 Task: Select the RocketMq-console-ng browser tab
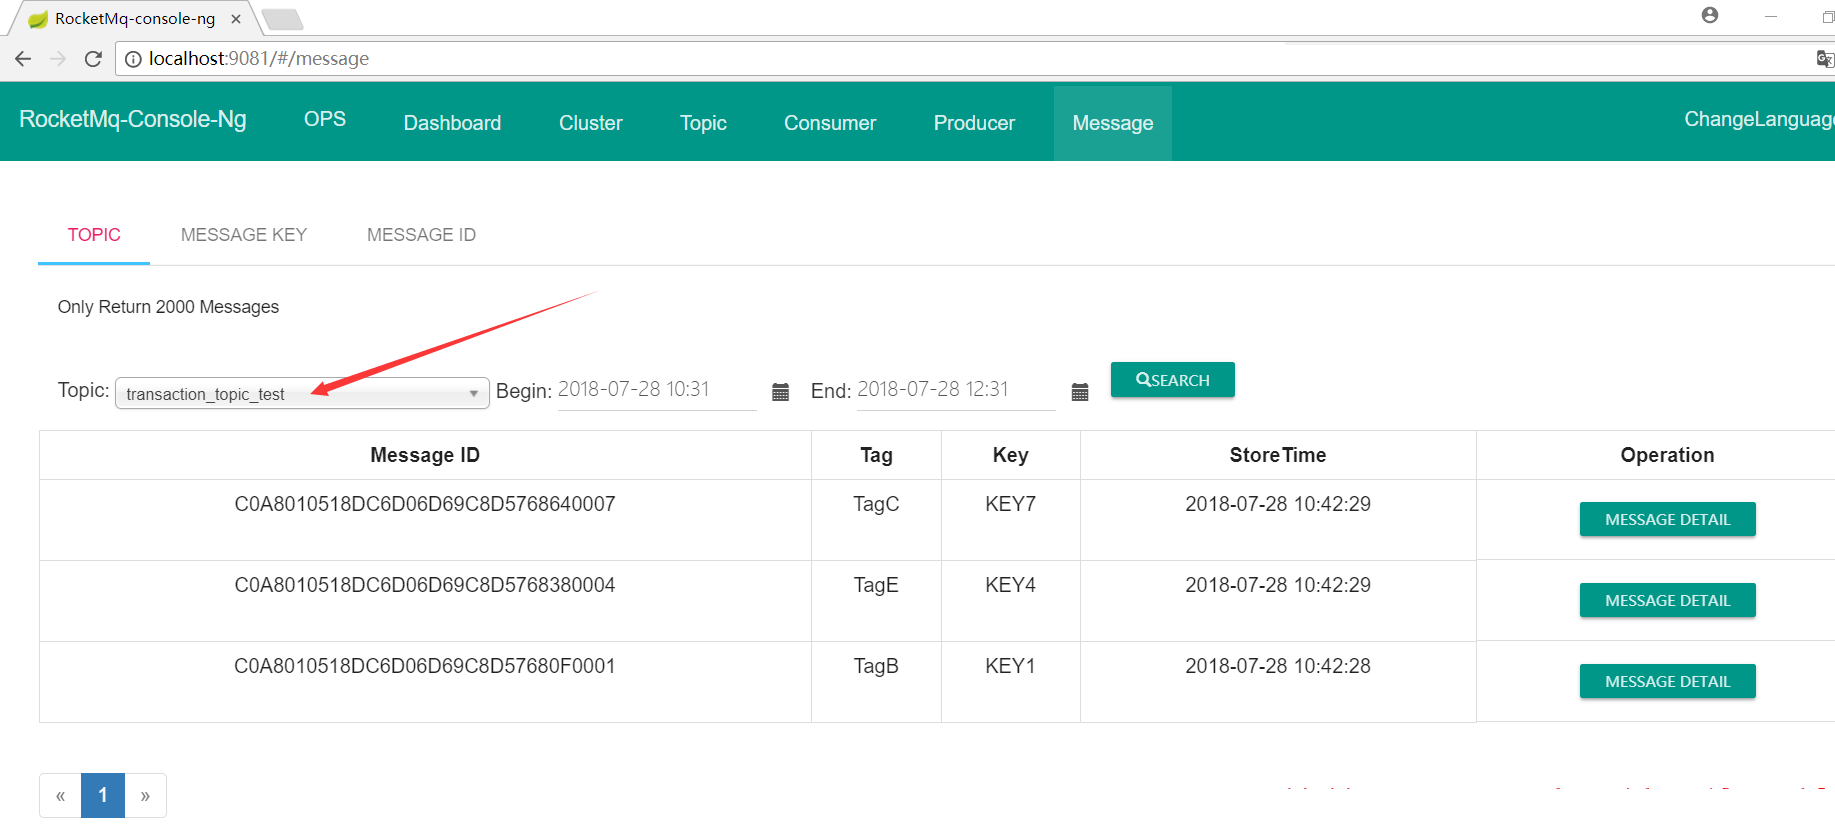(134, 19)
